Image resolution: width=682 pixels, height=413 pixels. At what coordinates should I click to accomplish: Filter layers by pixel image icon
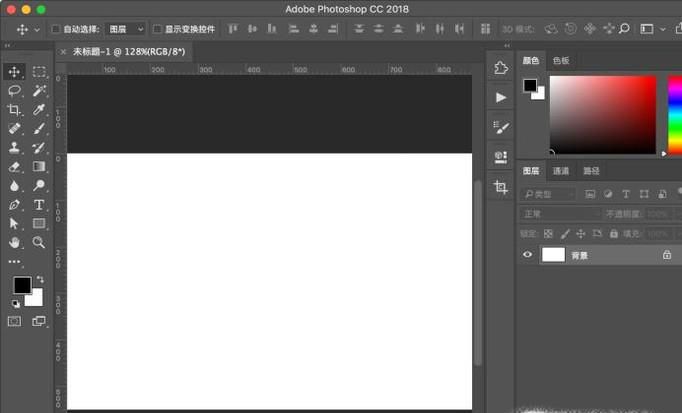point(590,194)
